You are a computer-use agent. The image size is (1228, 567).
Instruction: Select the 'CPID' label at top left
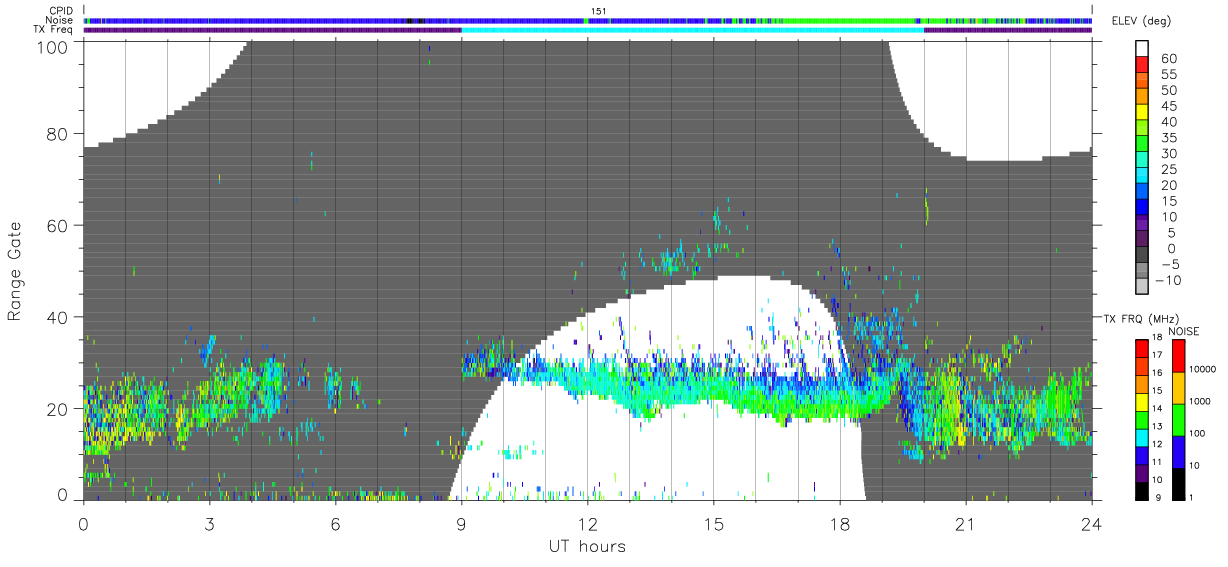pyautogui.click(x=61, y=11)
